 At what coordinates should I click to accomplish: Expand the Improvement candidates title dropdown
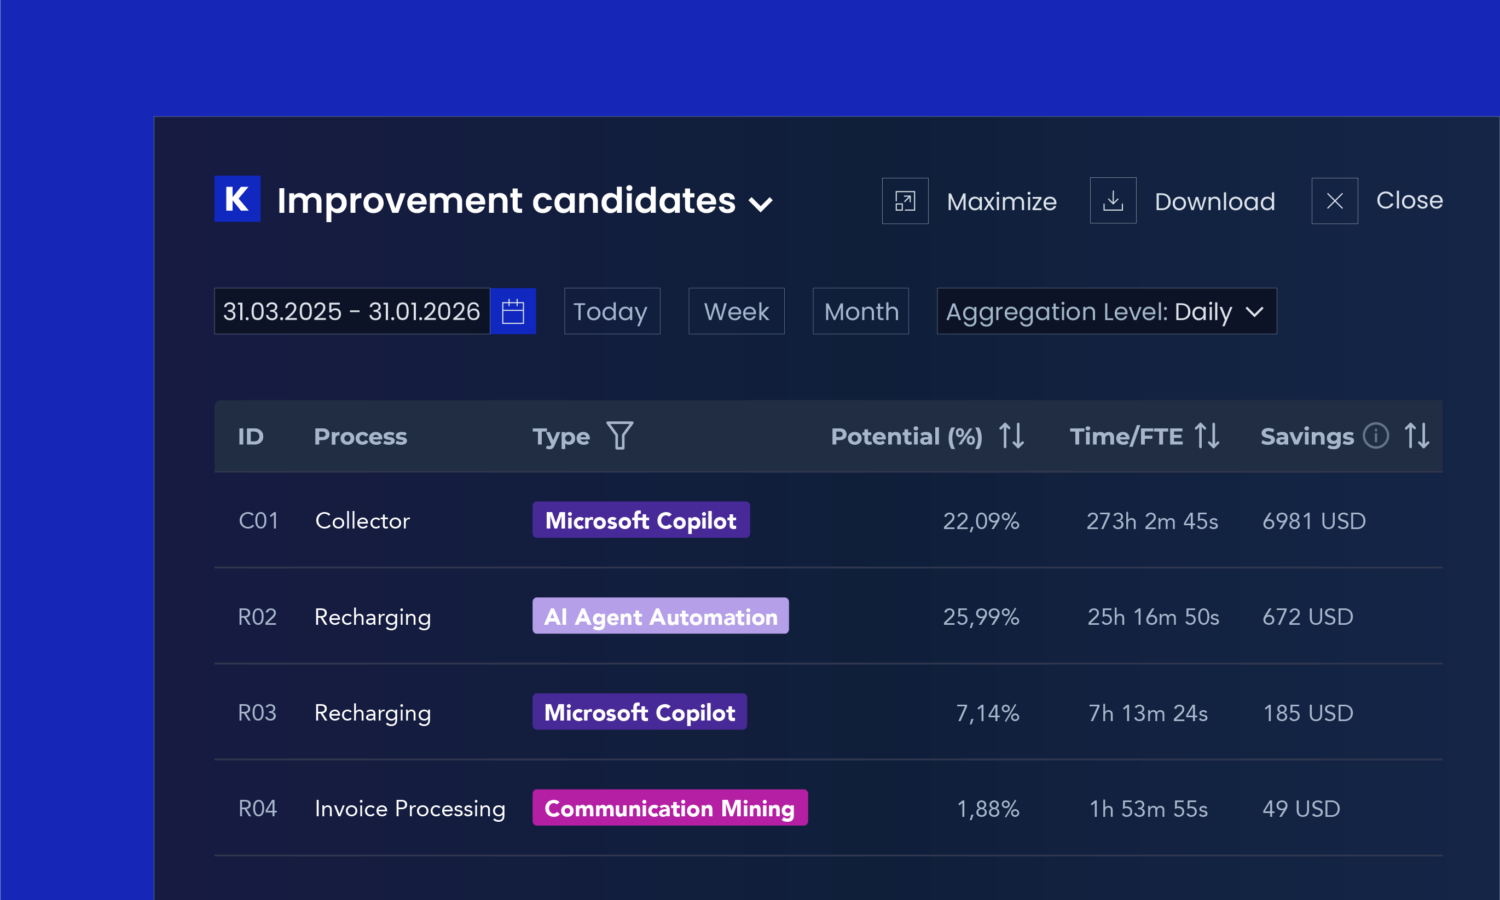click(761, 204)
